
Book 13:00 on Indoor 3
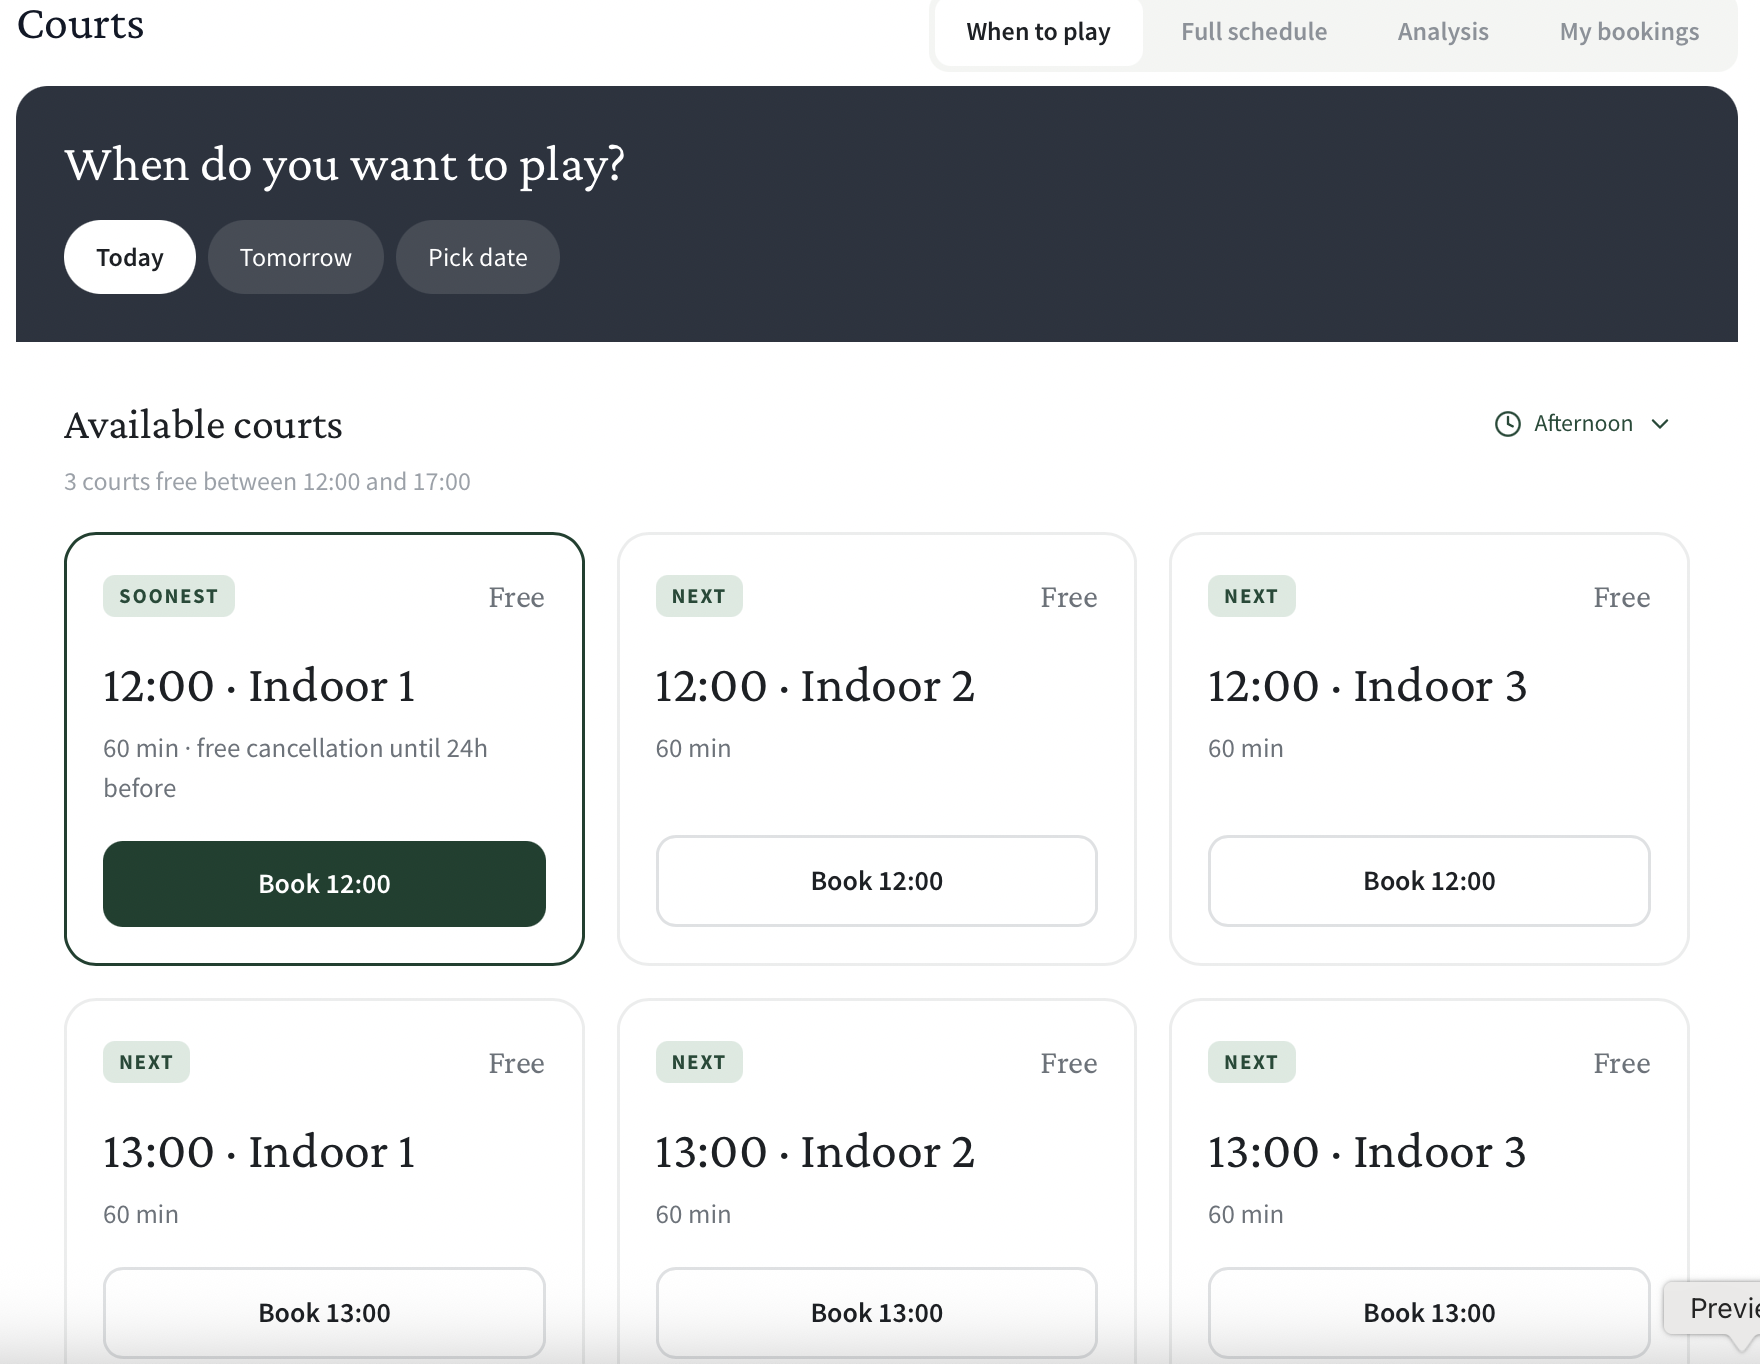click(x=1429, y=1313)
